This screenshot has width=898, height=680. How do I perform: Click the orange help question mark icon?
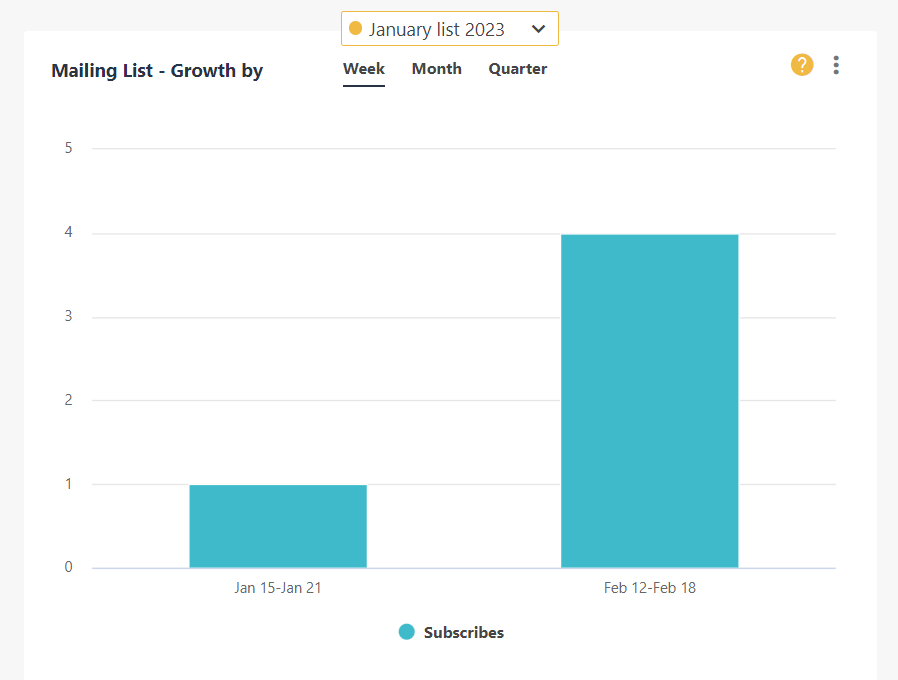click(802, 64)
